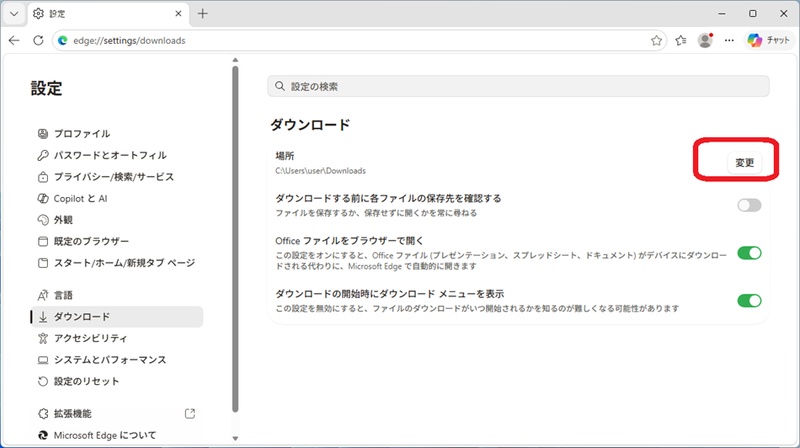Open a new tab with the plus button
Viewport: 800px width, 448px height.
tap(203, 14)
